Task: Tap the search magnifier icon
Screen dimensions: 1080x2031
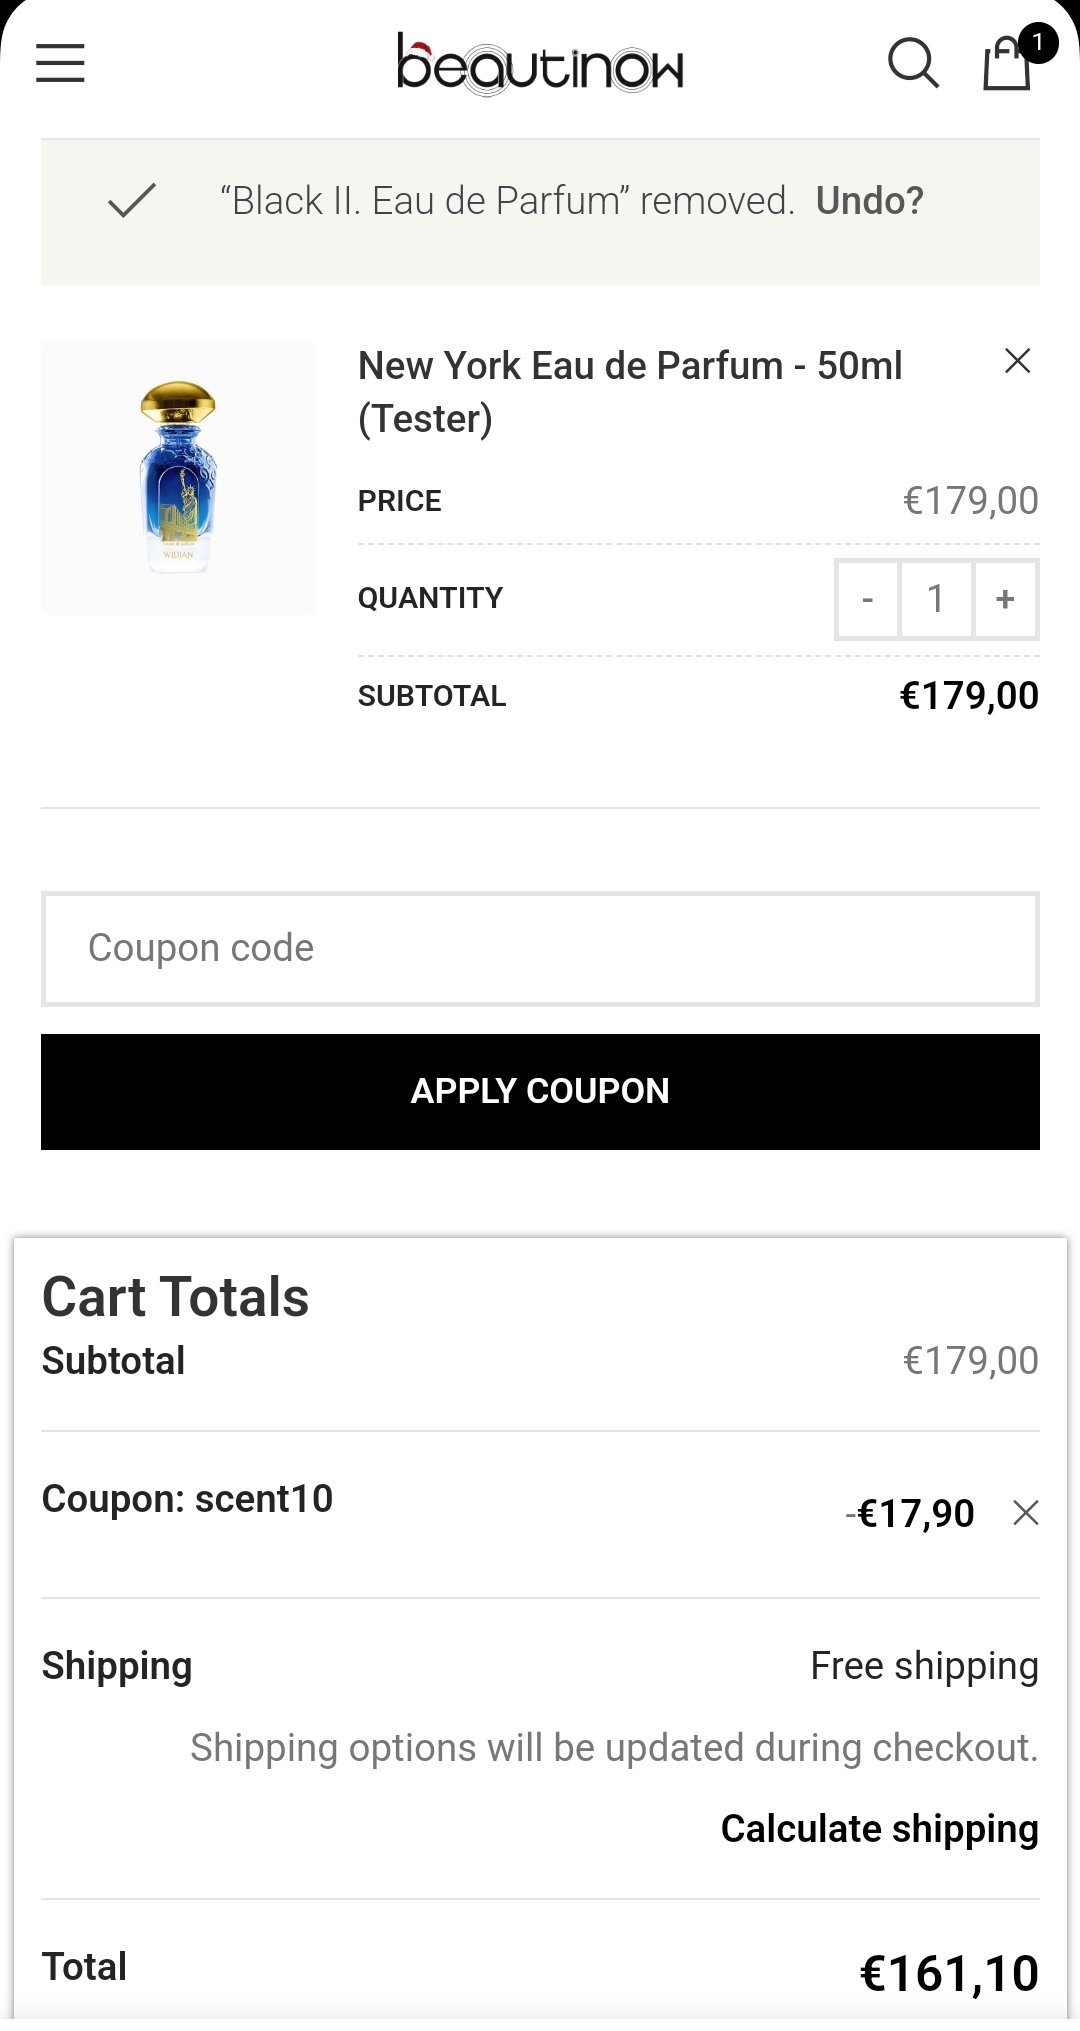Action: pos(912,64)
